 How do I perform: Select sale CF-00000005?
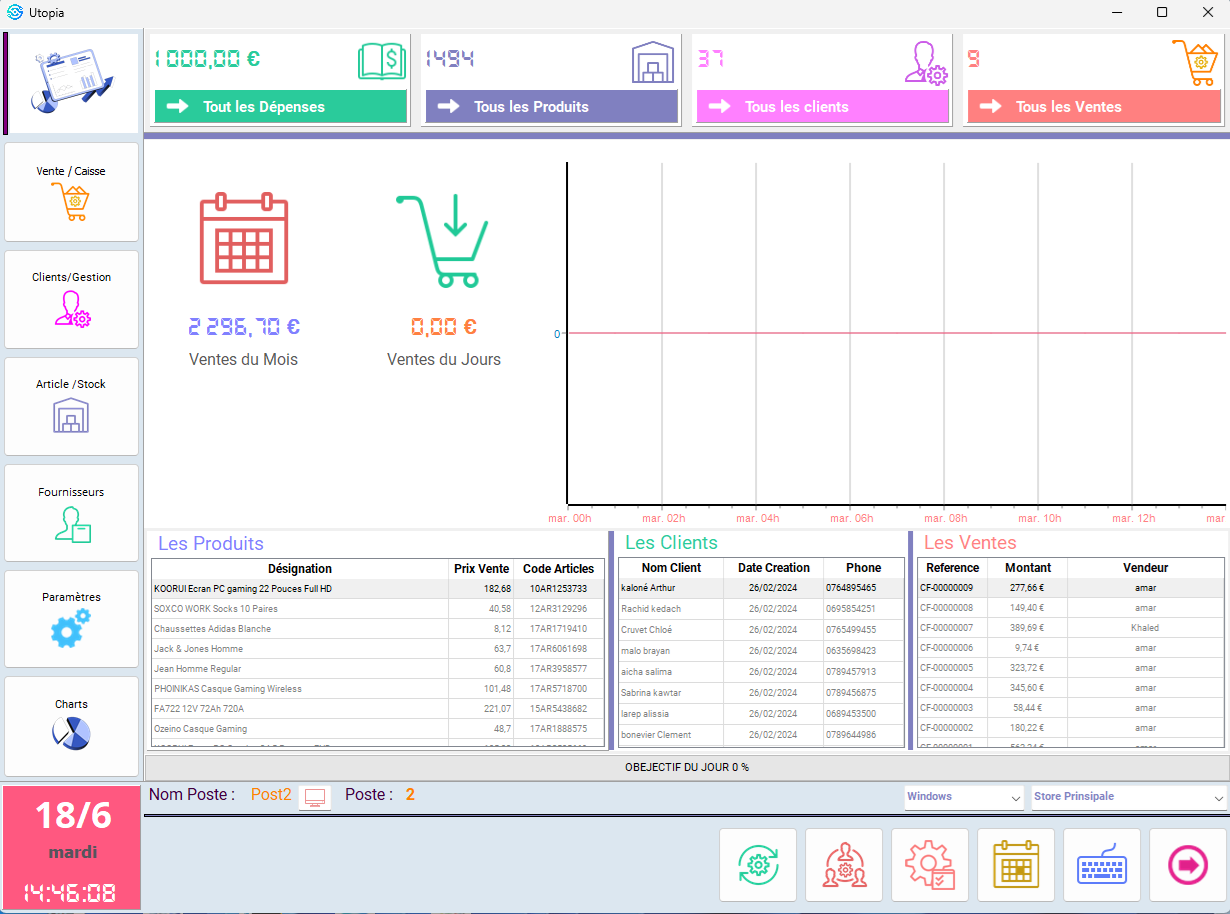[1070, 668]
